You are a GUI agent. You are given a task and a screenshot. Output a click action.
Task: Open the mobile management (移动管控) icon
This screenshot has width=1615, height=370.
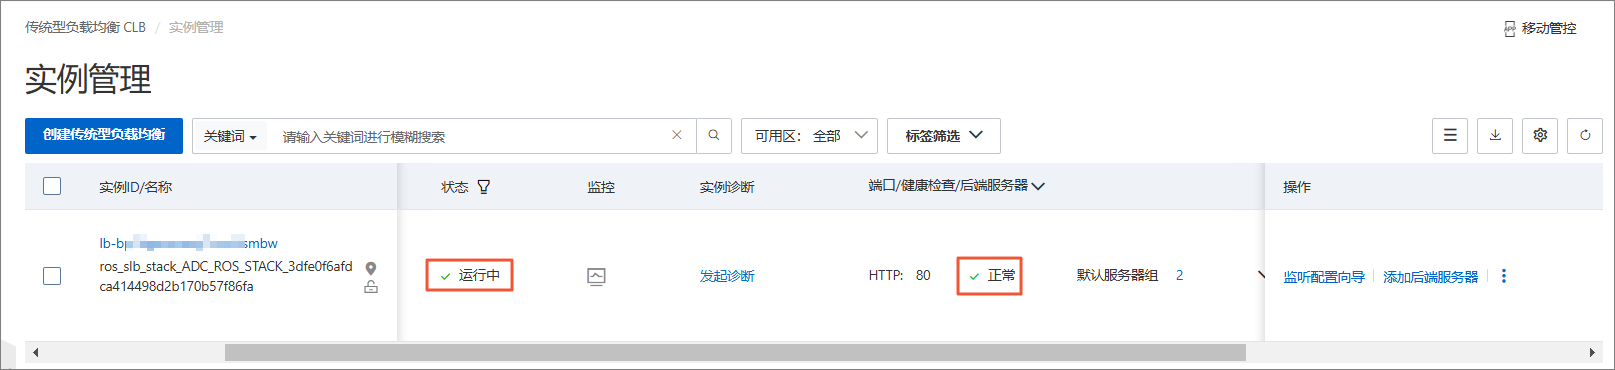[1509, 29]
